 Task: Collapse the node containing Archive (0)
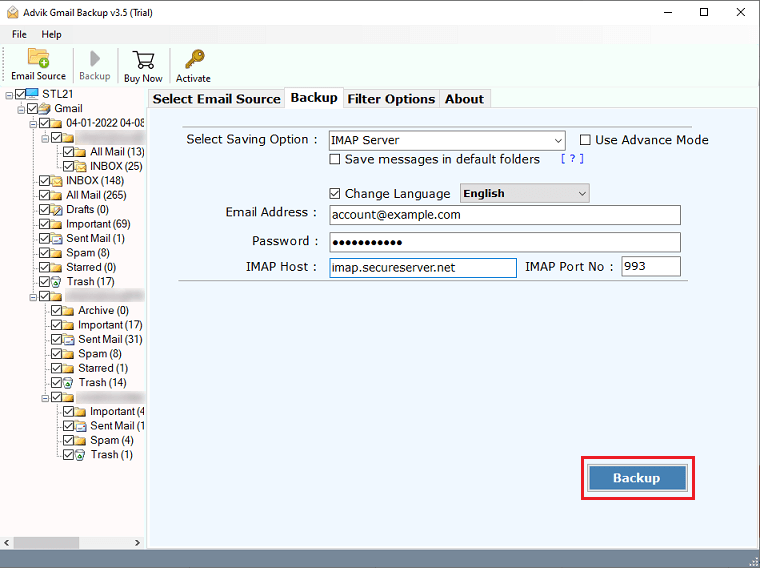coord(33,297)
